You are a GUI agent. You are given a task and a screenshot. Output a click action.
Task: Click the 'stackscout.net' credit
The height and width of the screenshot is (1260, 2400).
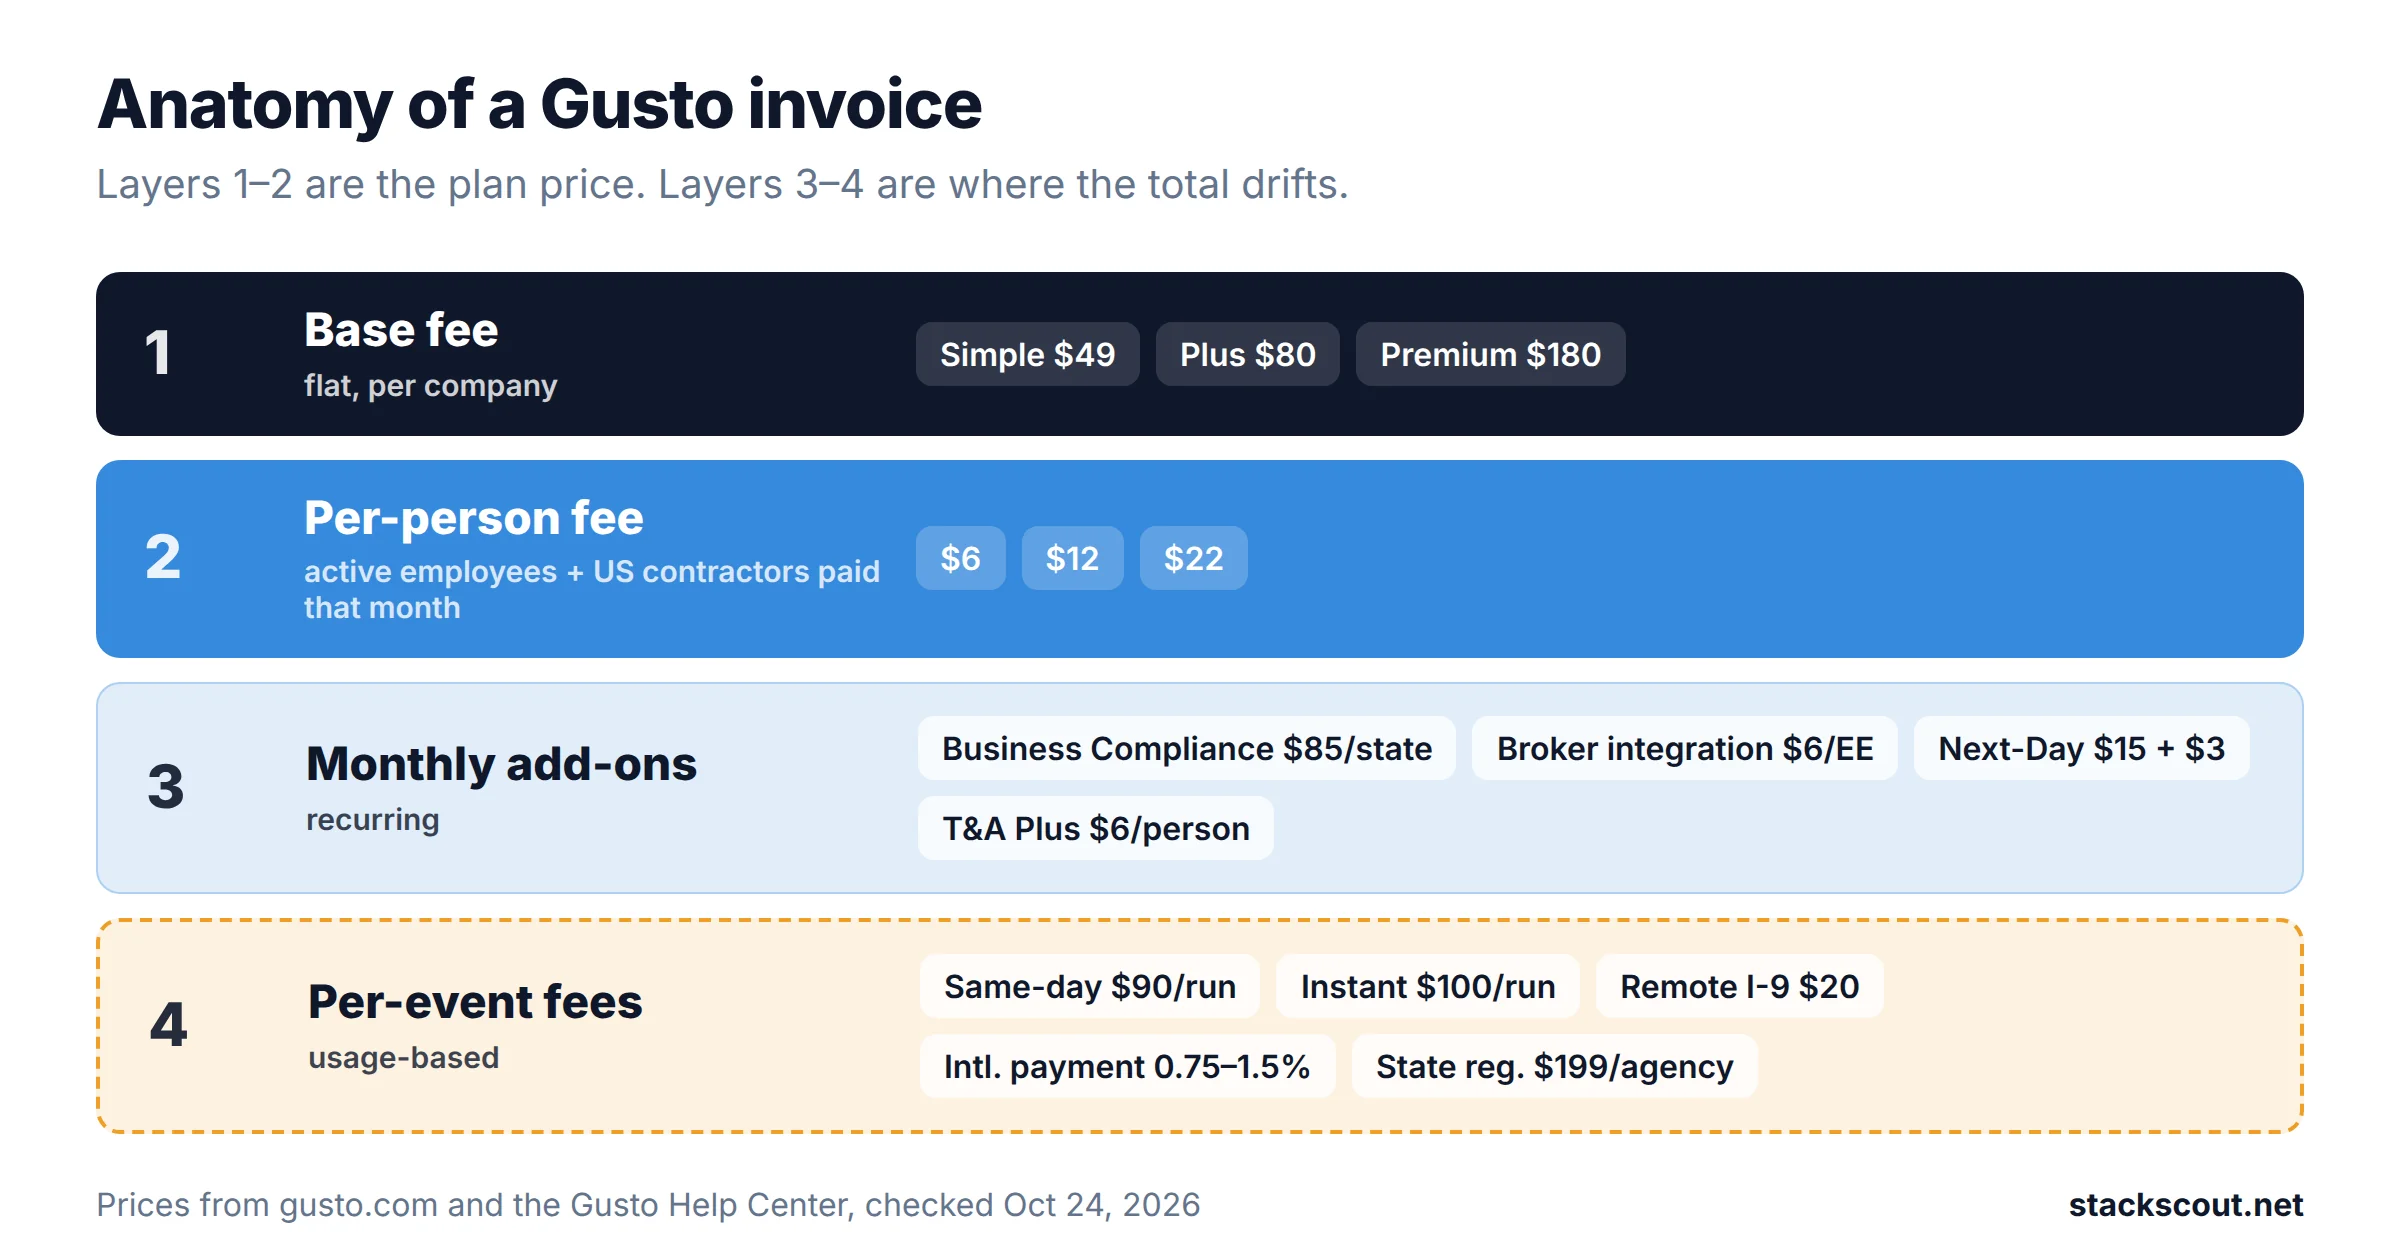(x=2186, y=1205)
